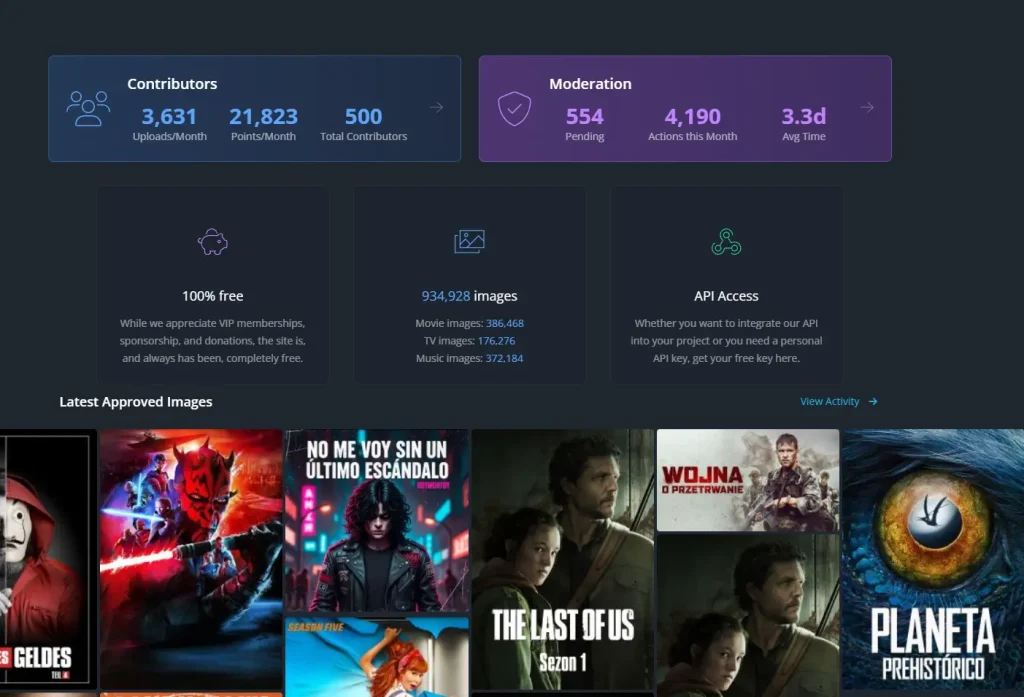
Task: Click the 100% free card title
Action: [213, 296]
